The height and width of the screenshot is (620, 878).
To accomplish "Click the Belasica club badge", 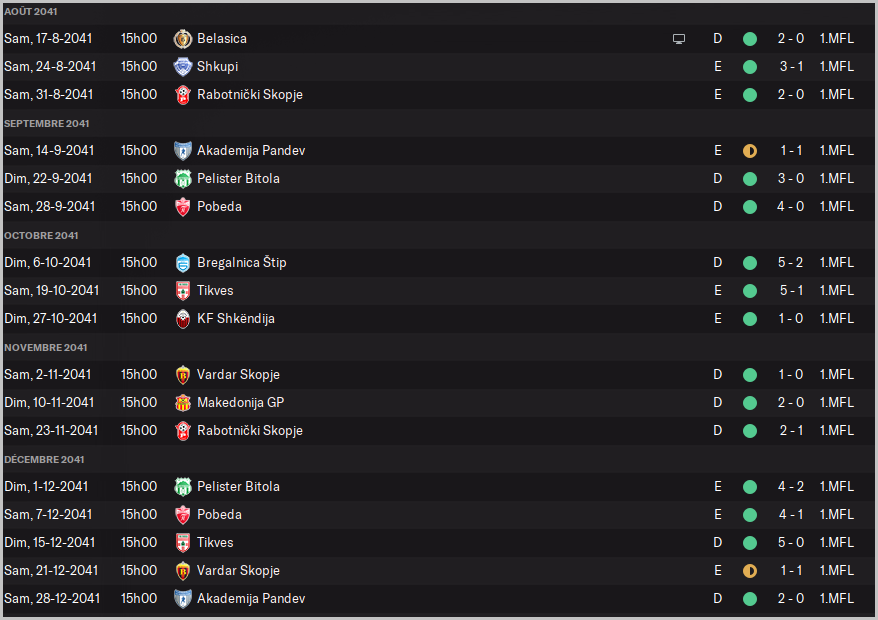I will pyautogui.click(x=182, y=39).
